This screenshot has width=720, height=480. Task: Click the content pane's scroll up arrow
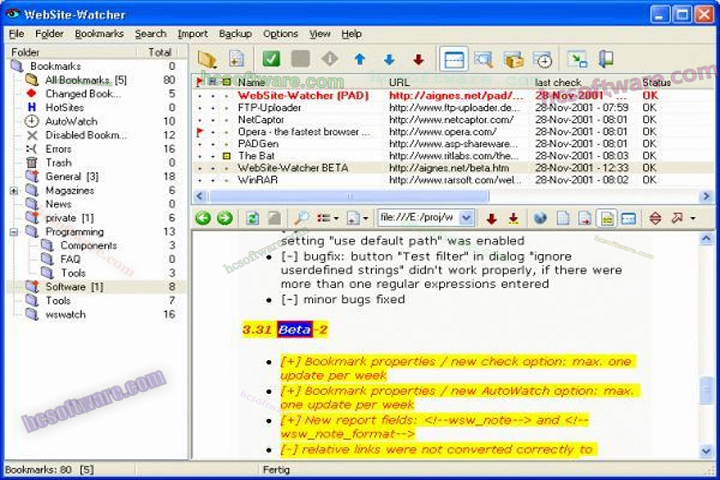pyautogui.click(x=706, y=238)
